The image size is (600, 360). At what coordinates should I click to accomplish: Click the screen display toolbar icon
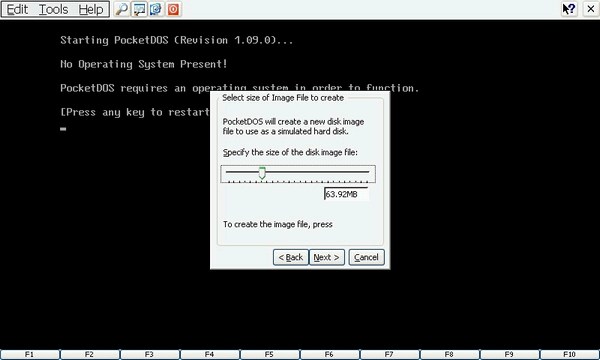139,9
